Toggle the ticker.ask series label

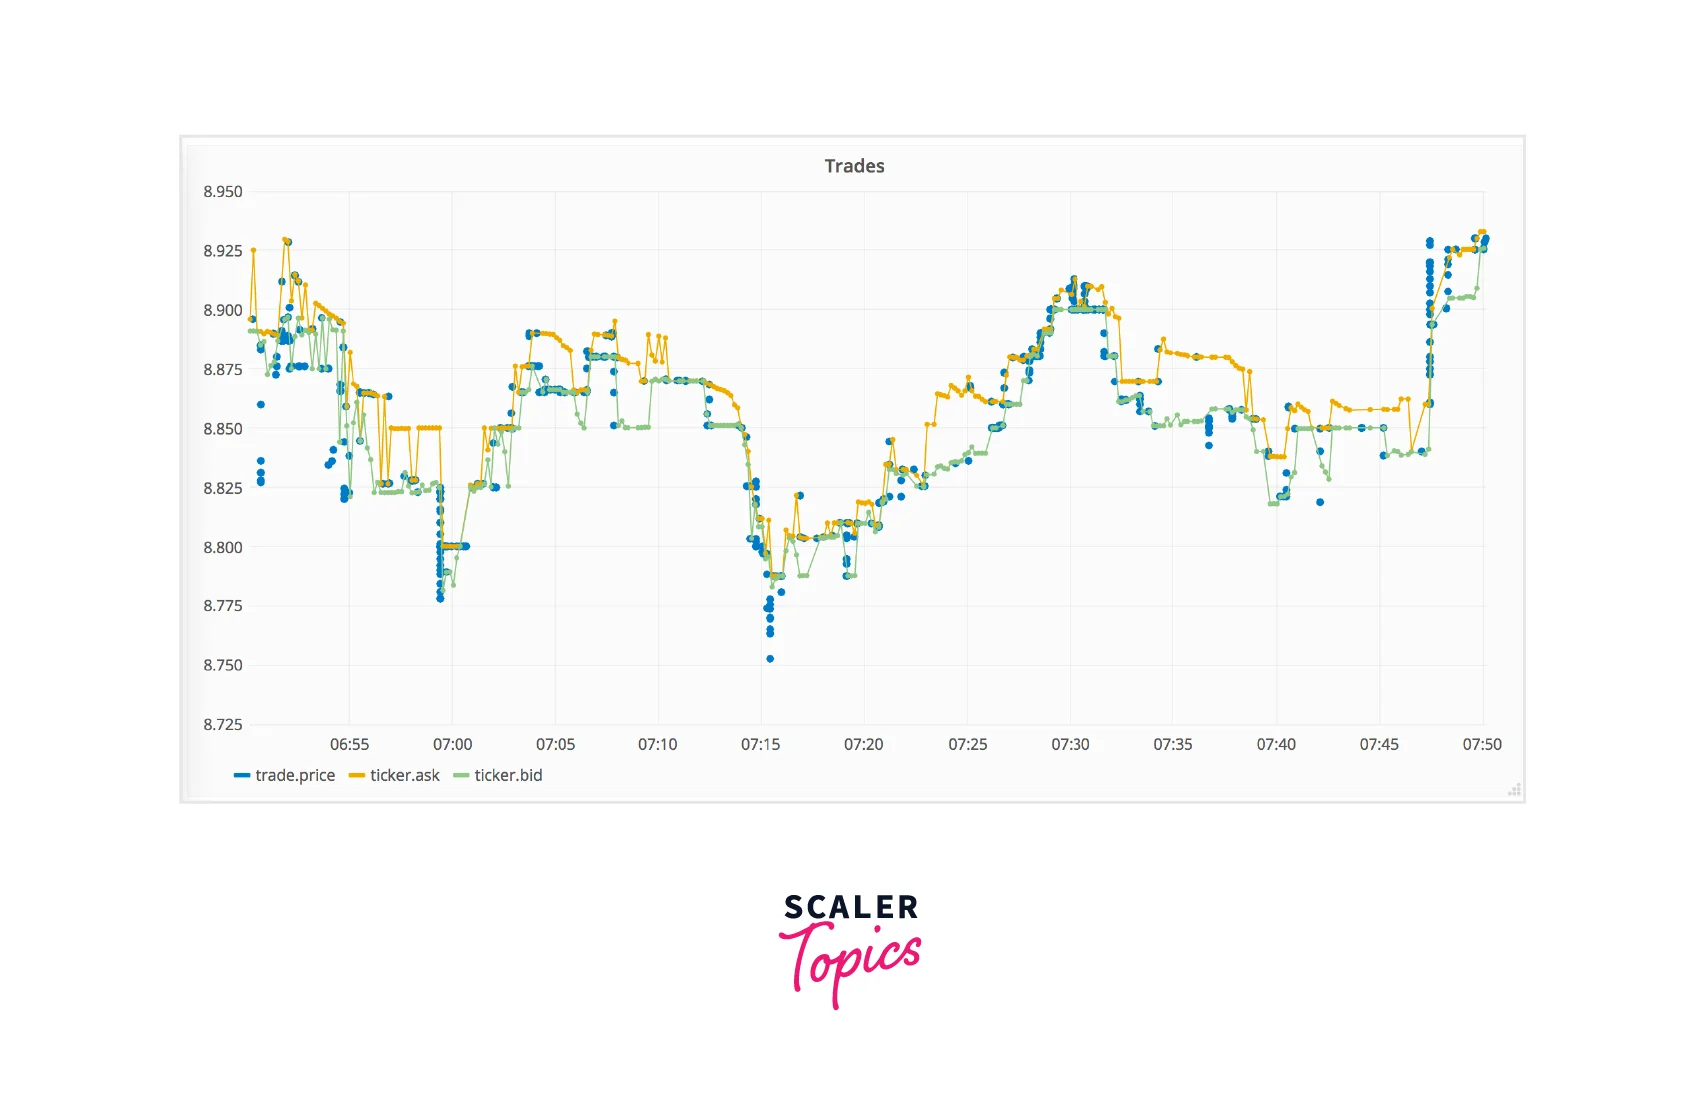coord(405,776)
